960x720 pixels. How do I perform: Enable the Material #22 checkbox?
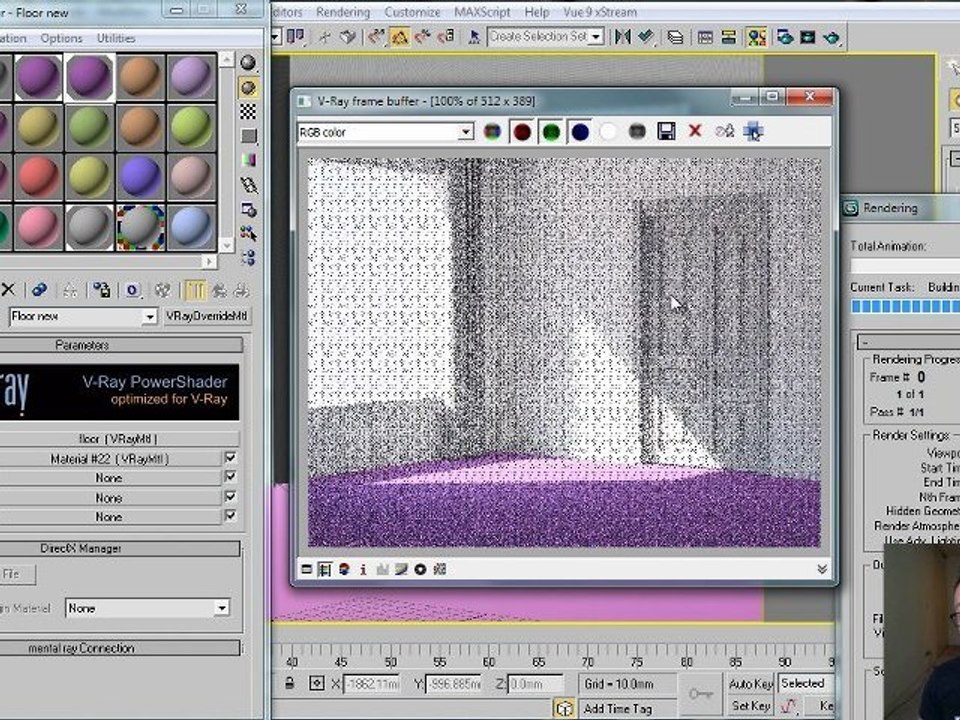click(x=231, y=458)
